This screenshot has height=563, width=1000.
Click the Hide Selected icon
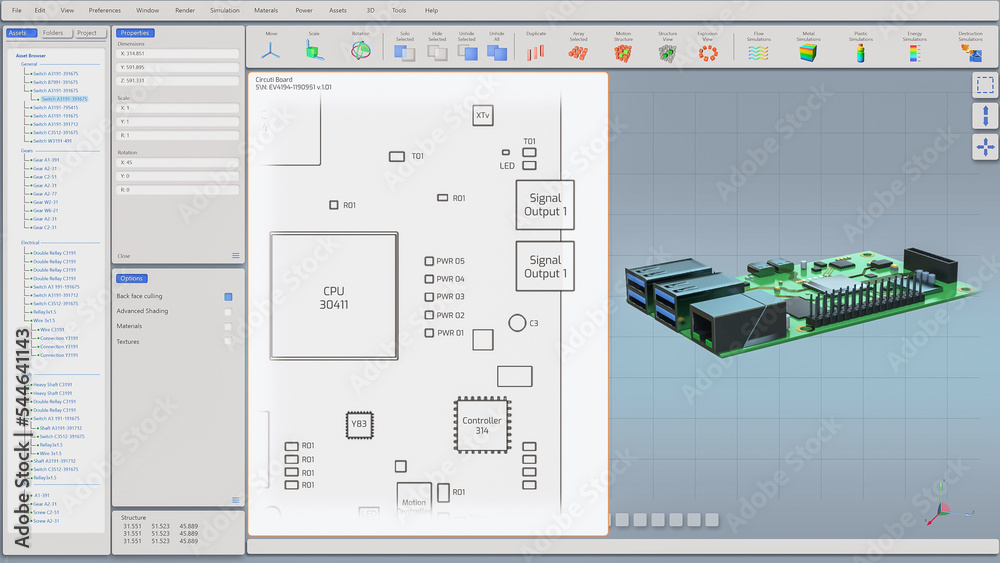point(437,53)
